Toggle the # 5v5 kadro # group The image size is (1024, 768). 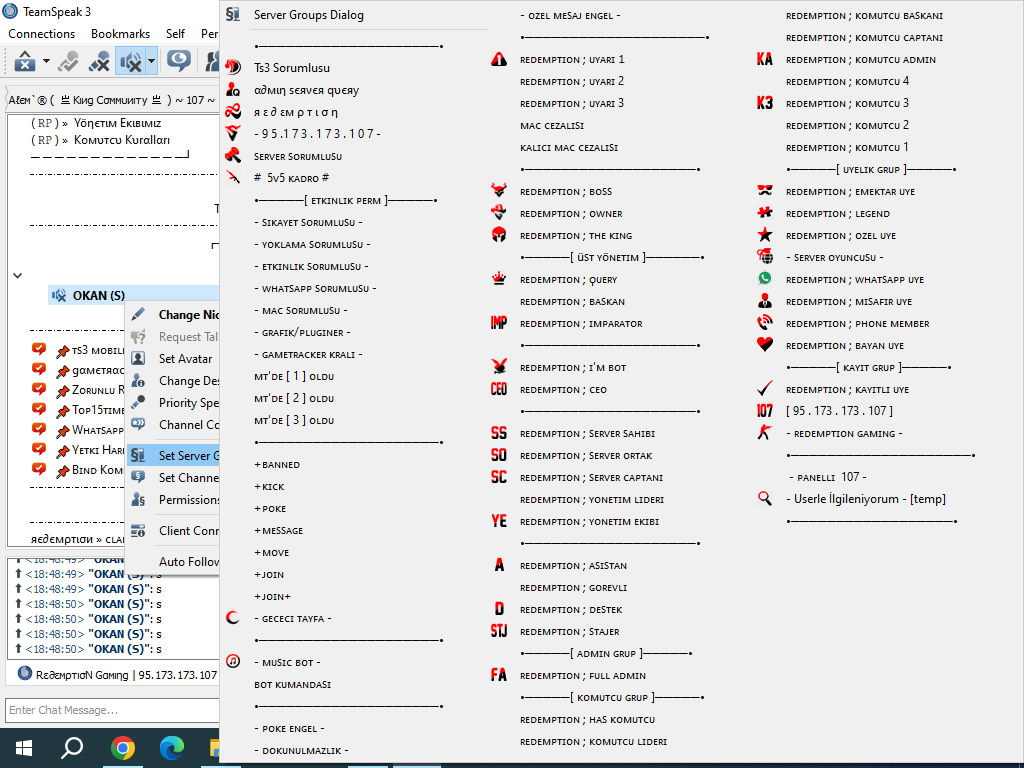click(x=291, y=178)
